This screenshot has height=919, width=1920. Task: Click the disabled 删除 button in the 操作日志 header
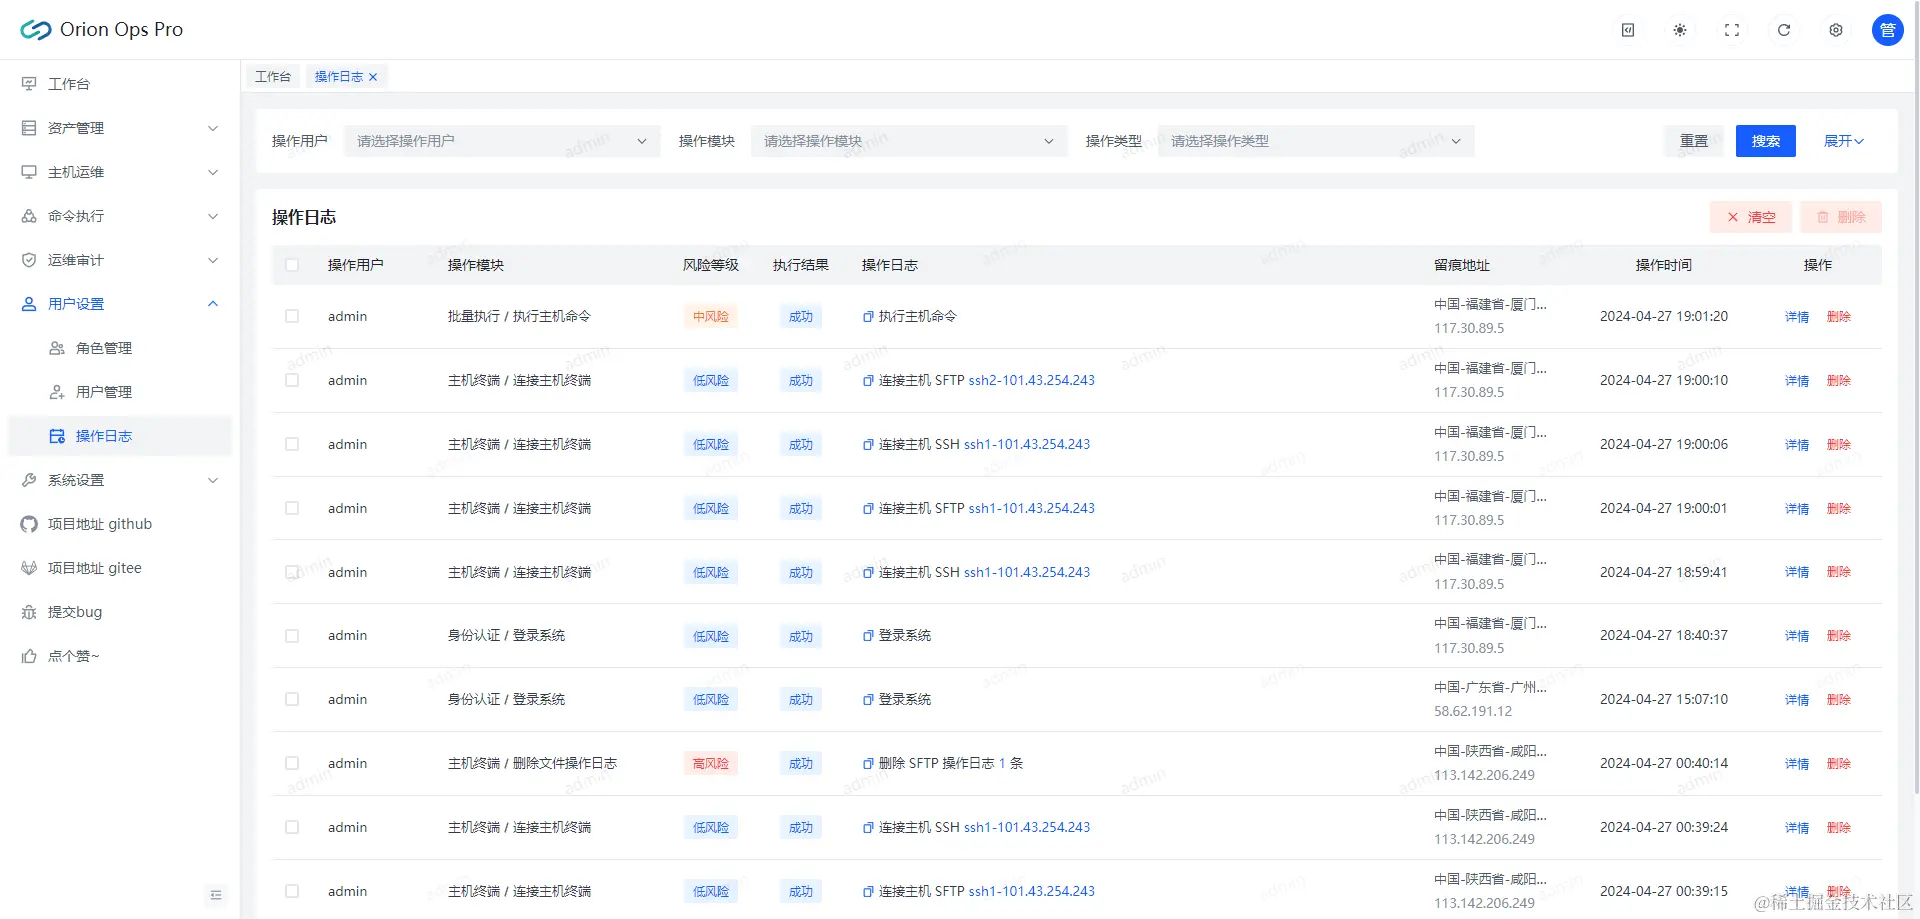click(1841, 217)
